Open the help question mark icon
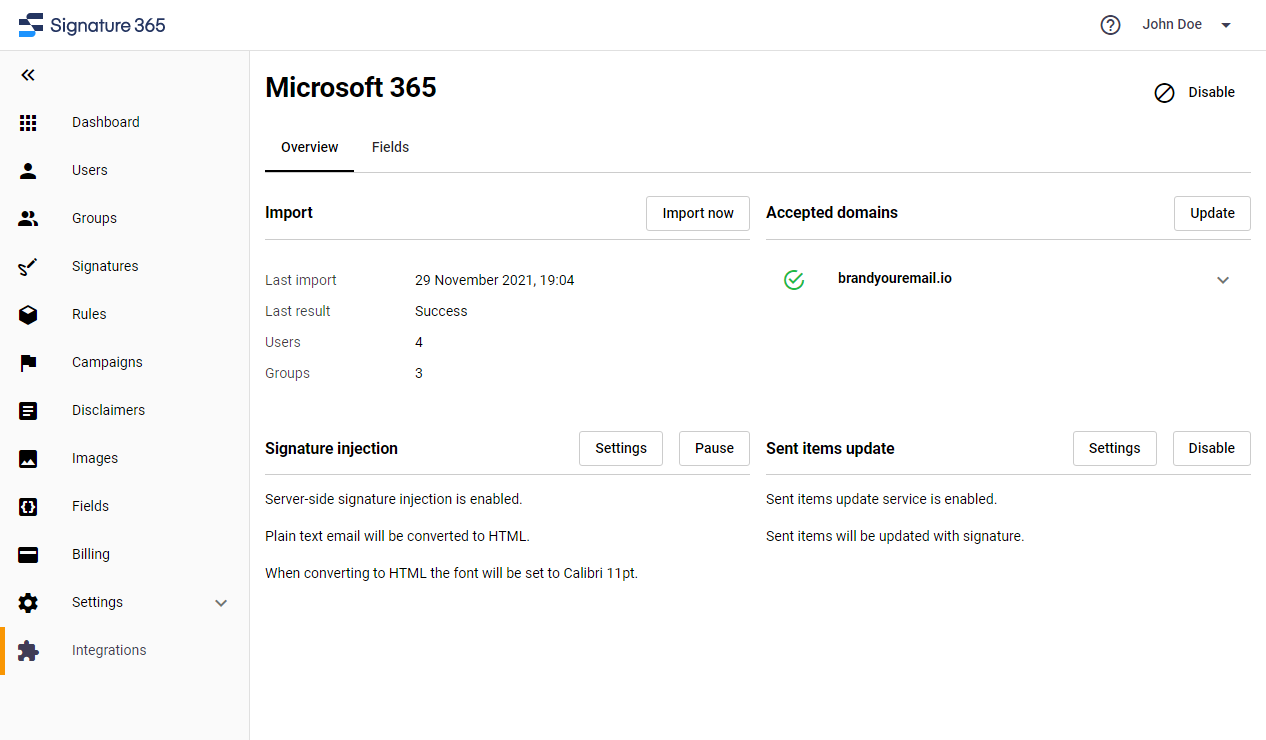Image resolution: width=1266 pixels, height=740 pixels. pyautogui.click(x=1110, y=25)
